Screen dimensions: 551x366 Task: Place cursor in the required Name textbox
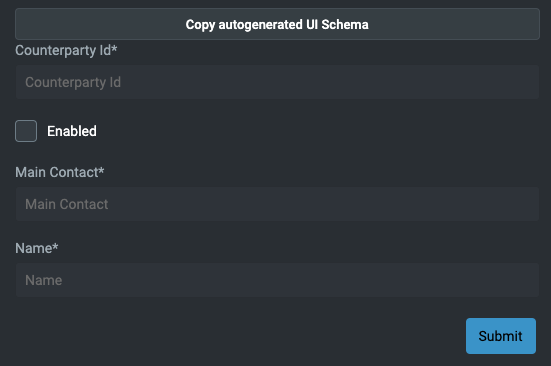tap(277, 280)
